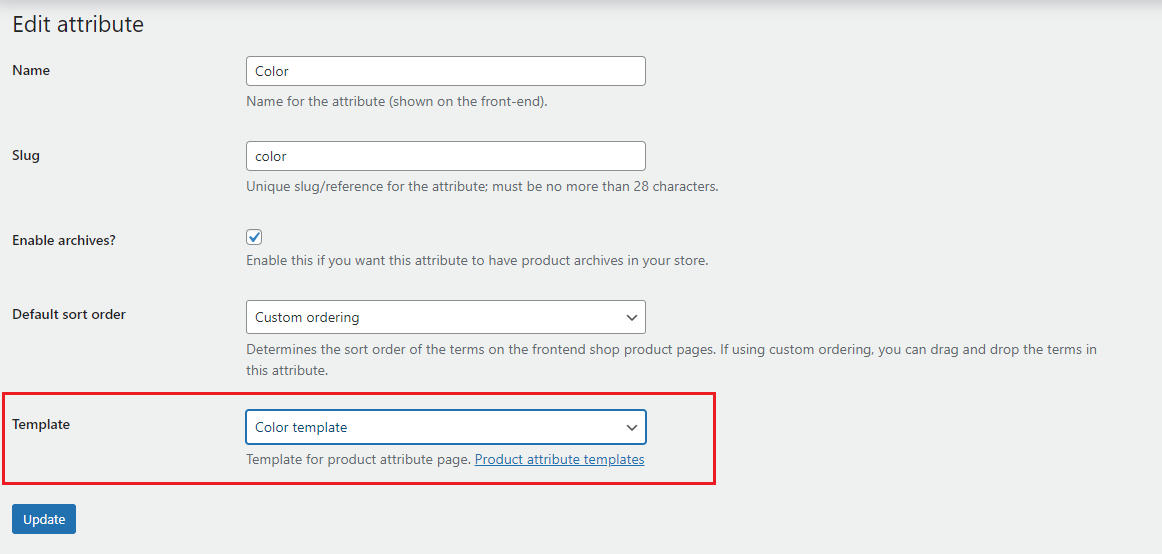1162x554 pixels.
Task: Click the bold Template label
Action: click(x=41, y=424)
